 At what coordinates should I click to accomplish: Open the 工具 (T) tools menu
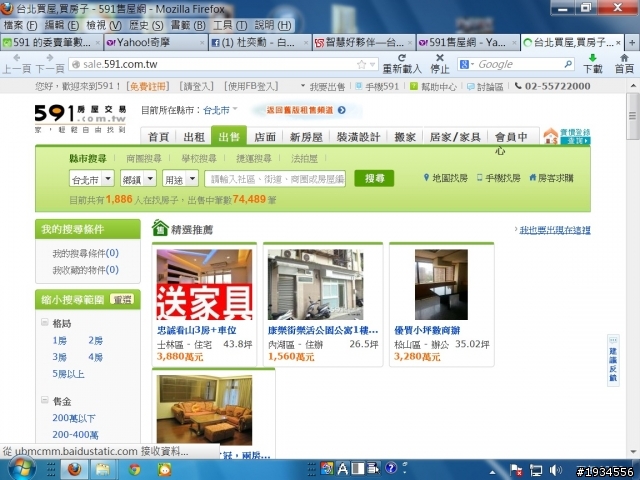click(x=230, y=26)
